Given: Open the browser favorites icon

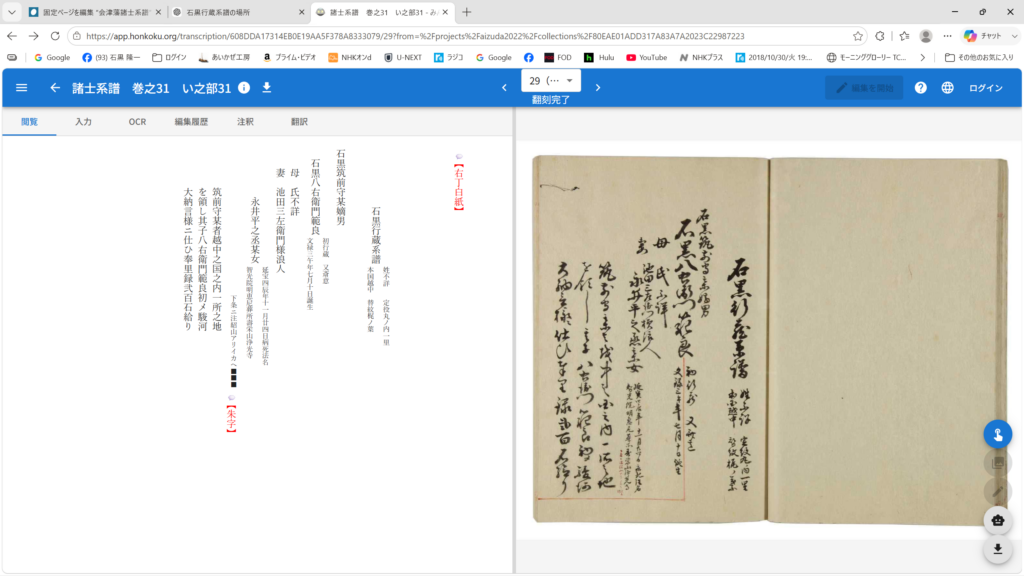Looking at the screenshot, I should click(904, 36).
